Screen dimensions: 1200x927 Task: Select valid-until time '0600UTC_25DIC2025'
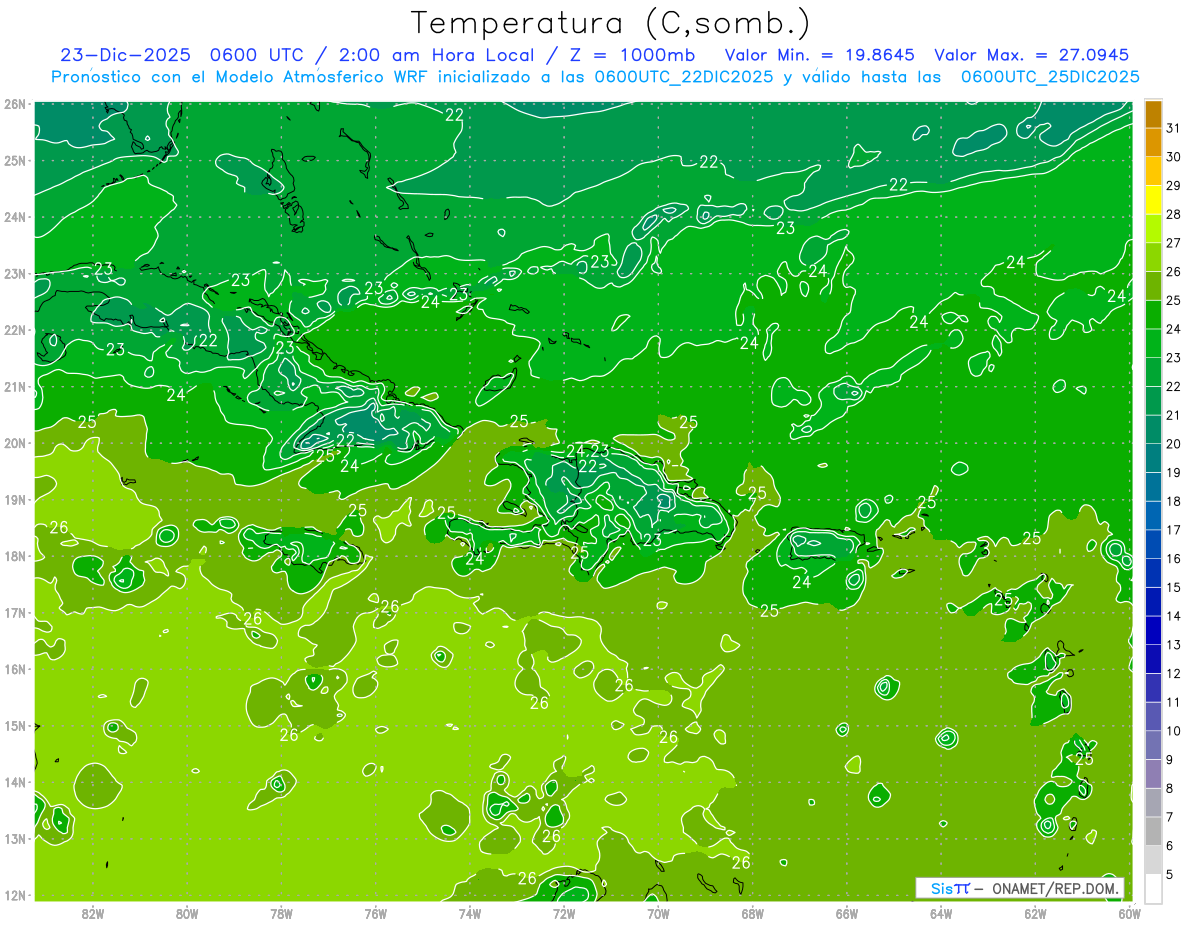[1050, 77]
